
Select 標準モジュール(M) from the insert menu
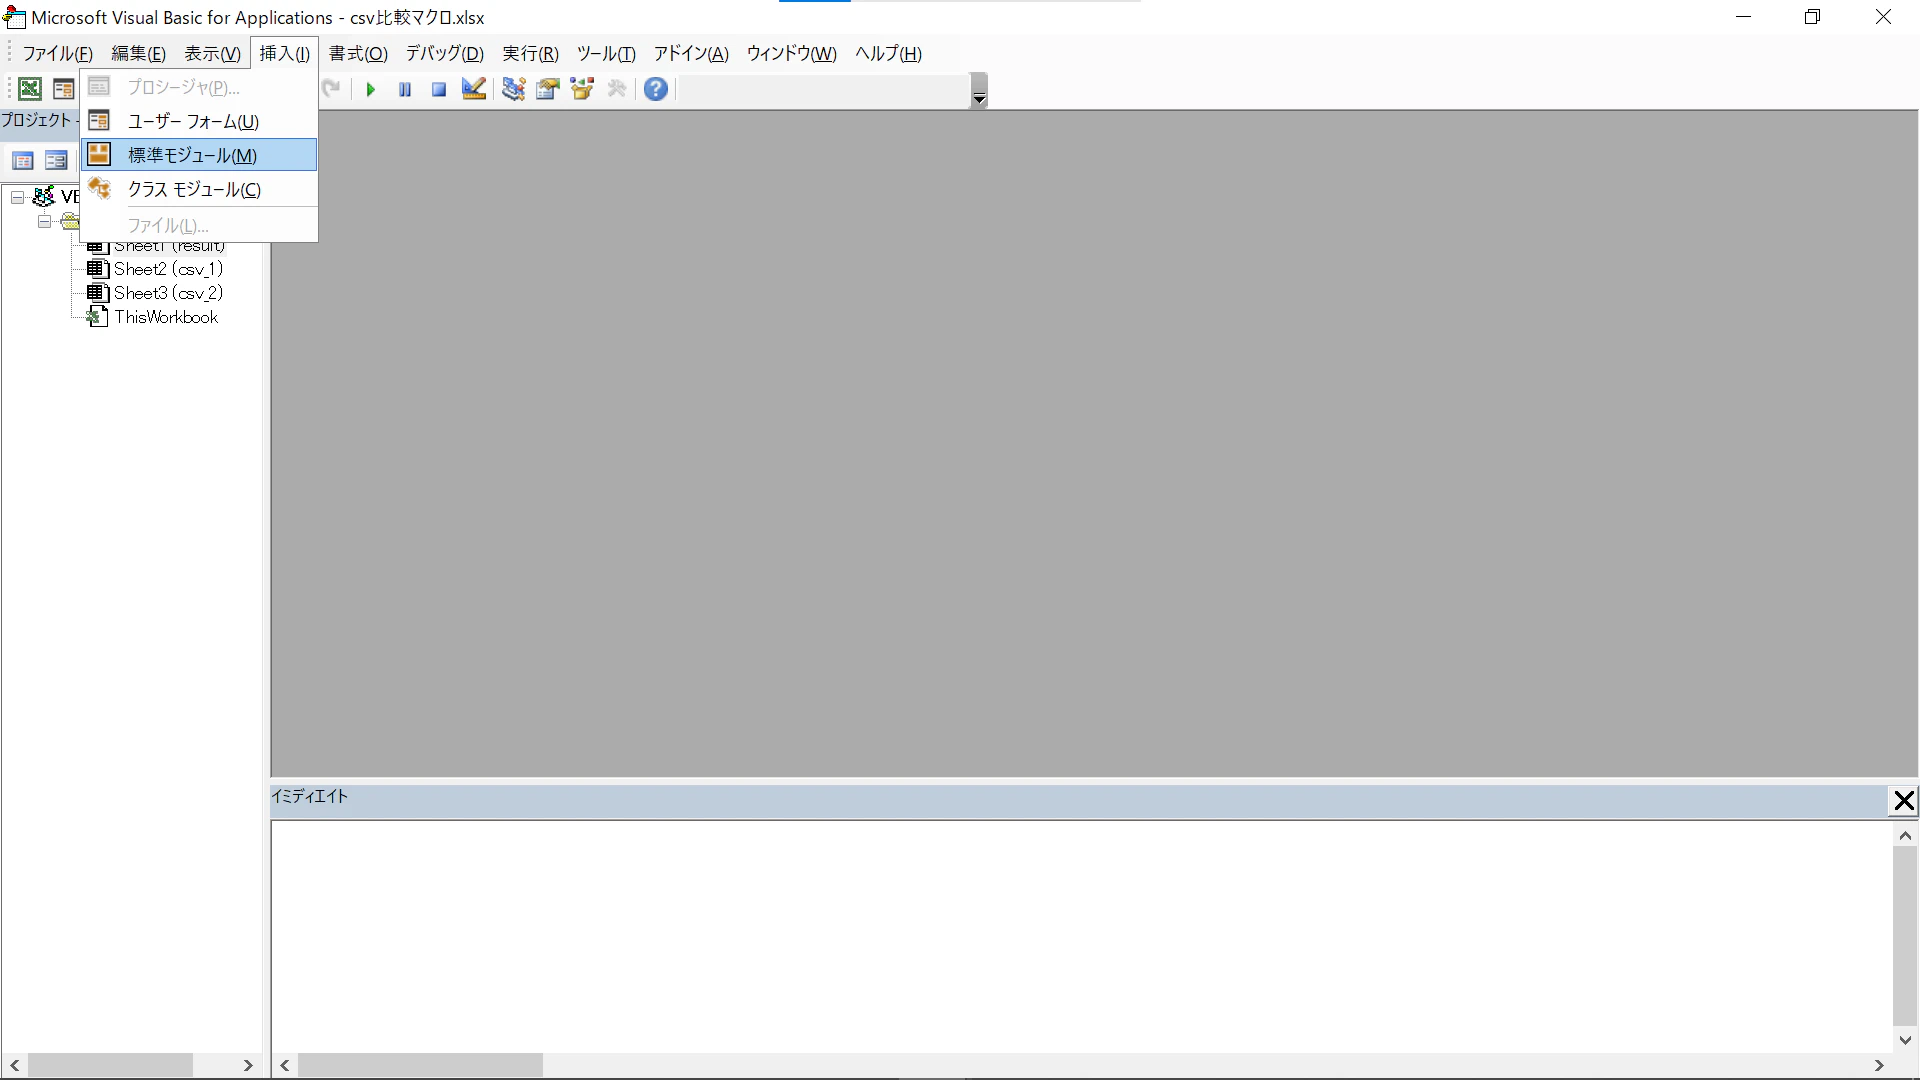(192, 155)
